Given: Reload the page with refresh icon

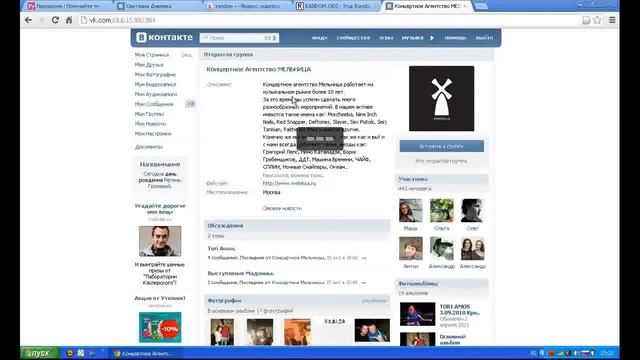Looking at the screenshot, I should [x=55, y=20].
